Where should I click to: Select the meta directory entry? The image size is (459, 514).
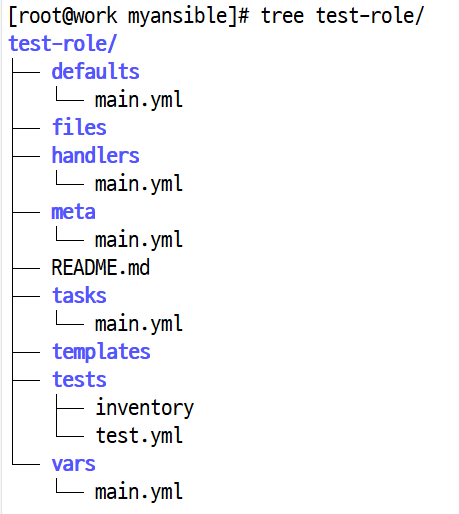[x=73, y=212]
